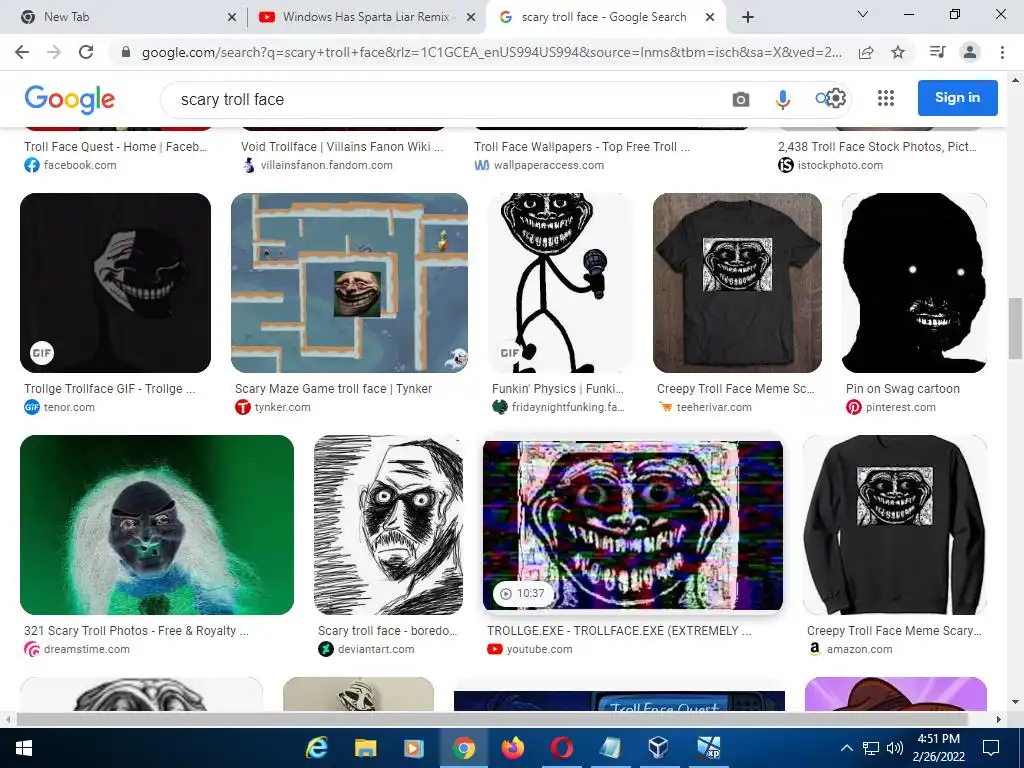Launch Internet Explorer from taskbar

click(317, 748)
